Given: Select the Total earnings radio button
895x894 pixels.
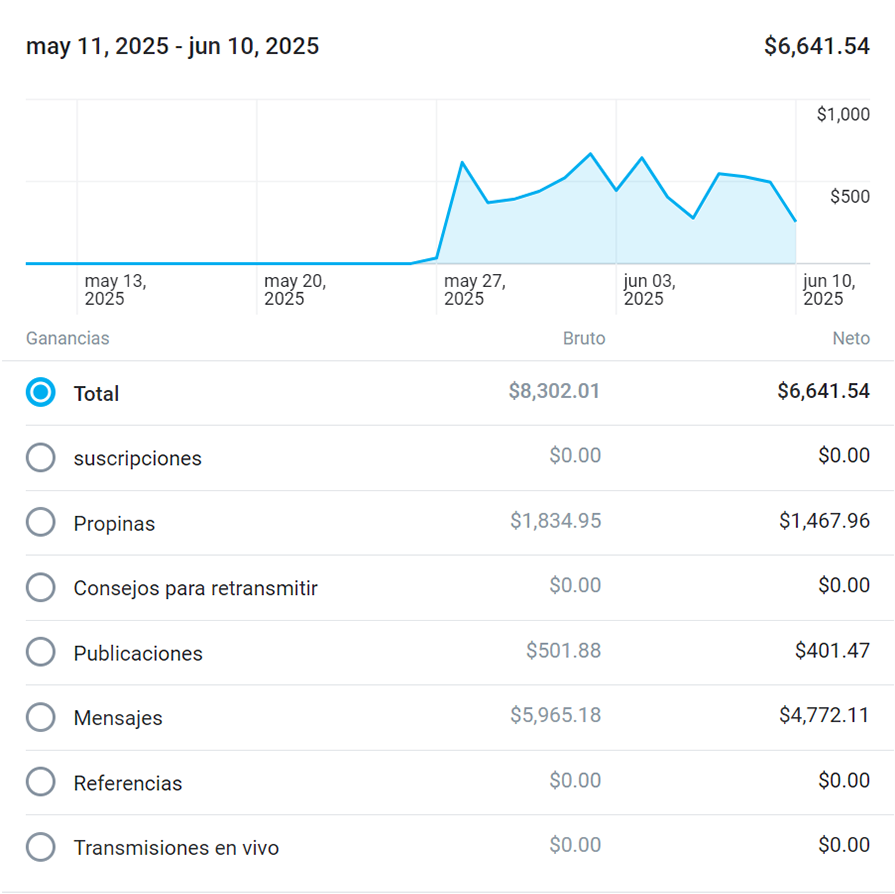Looking at the screenshot, I should click(40, 393).
